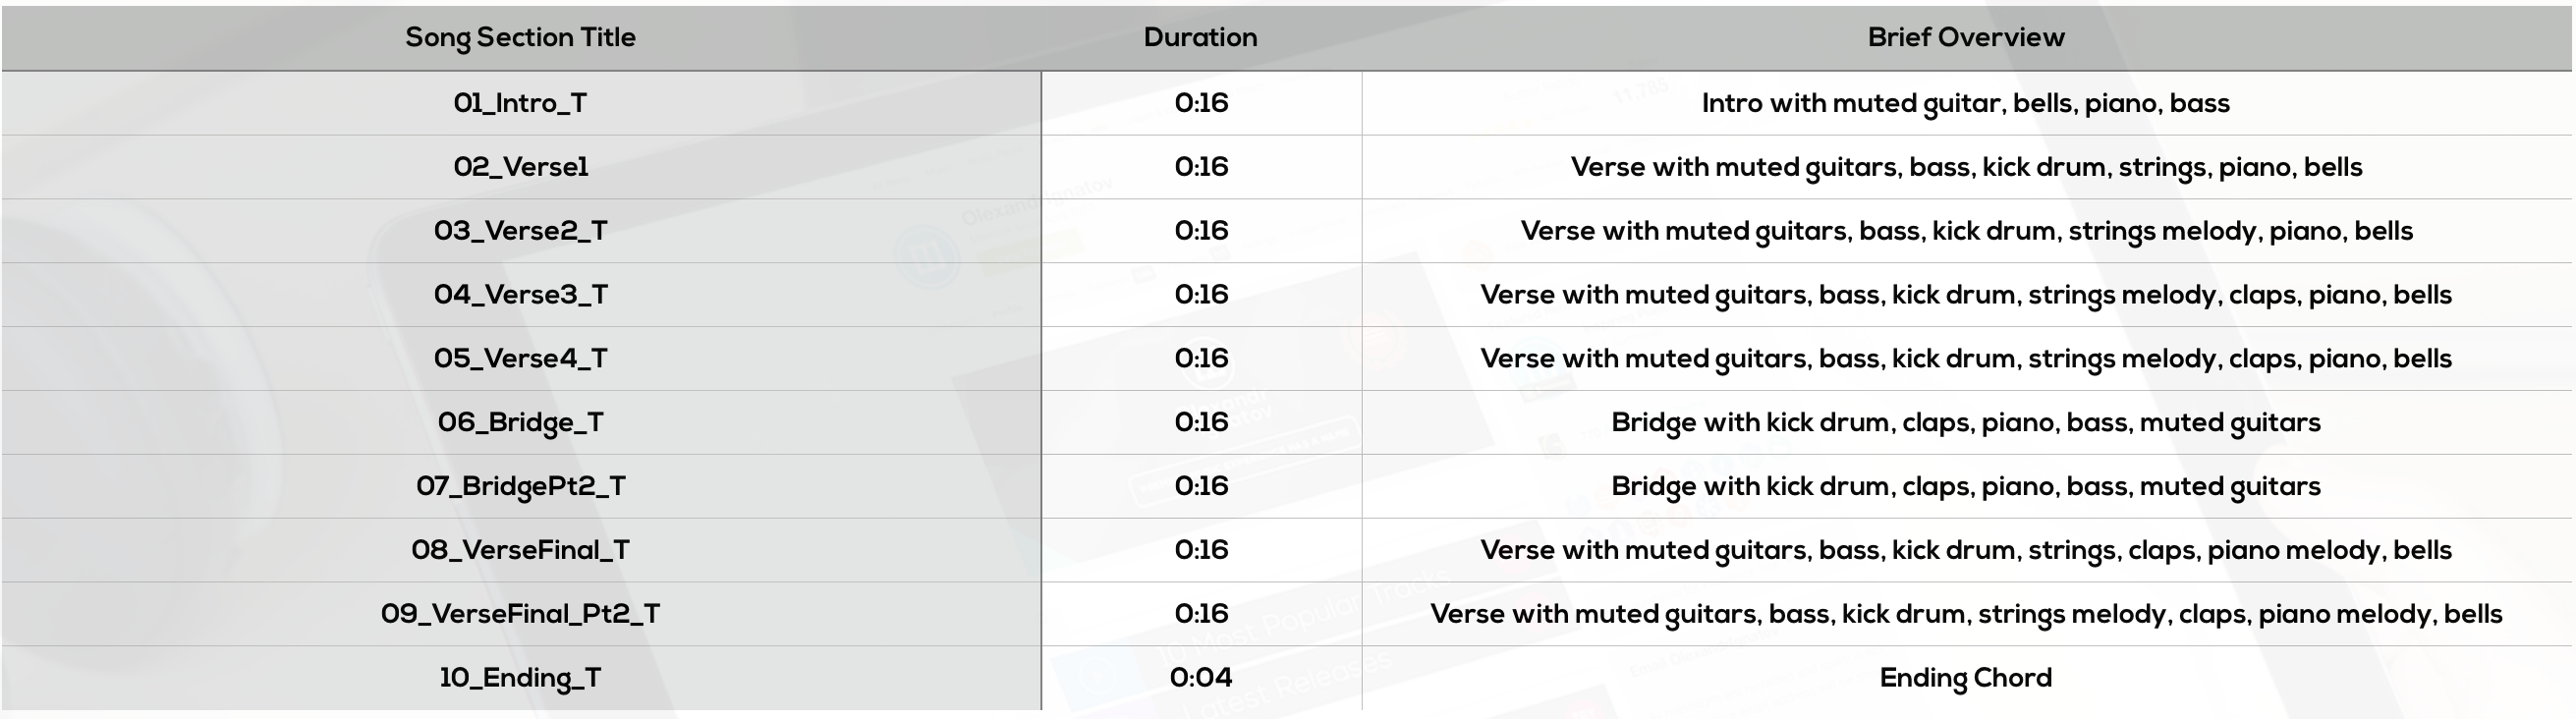
Task: Click the Duration column header
Action: 1200,38
